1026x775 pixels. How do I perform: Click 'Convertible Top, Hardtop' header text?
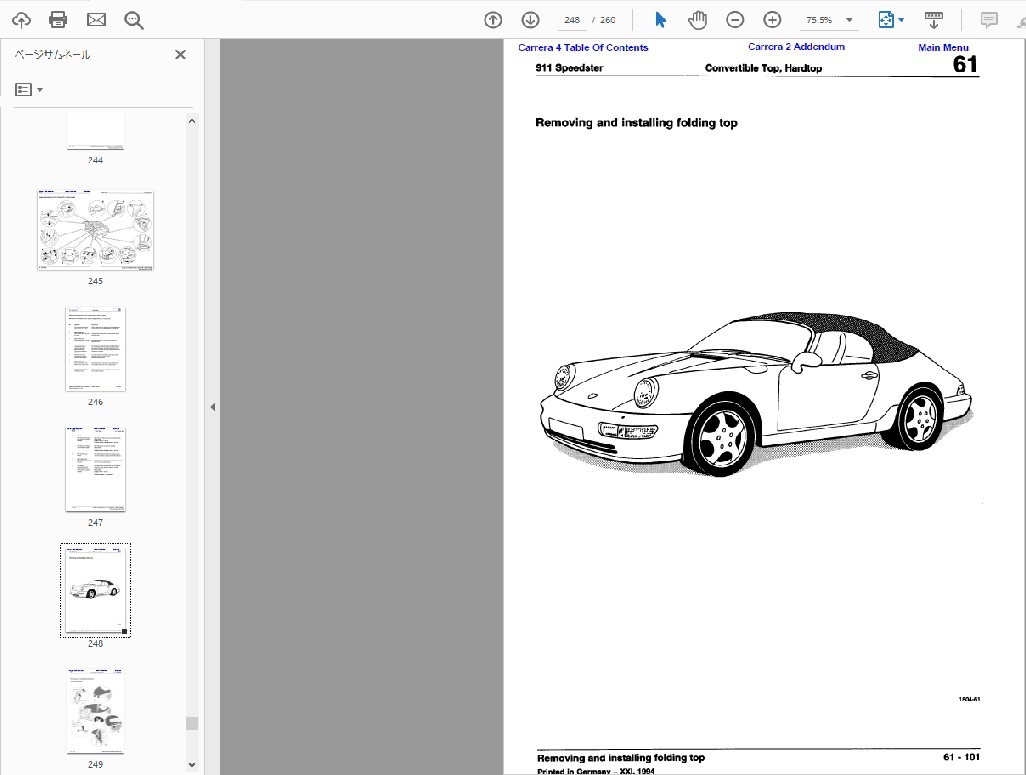763,68
